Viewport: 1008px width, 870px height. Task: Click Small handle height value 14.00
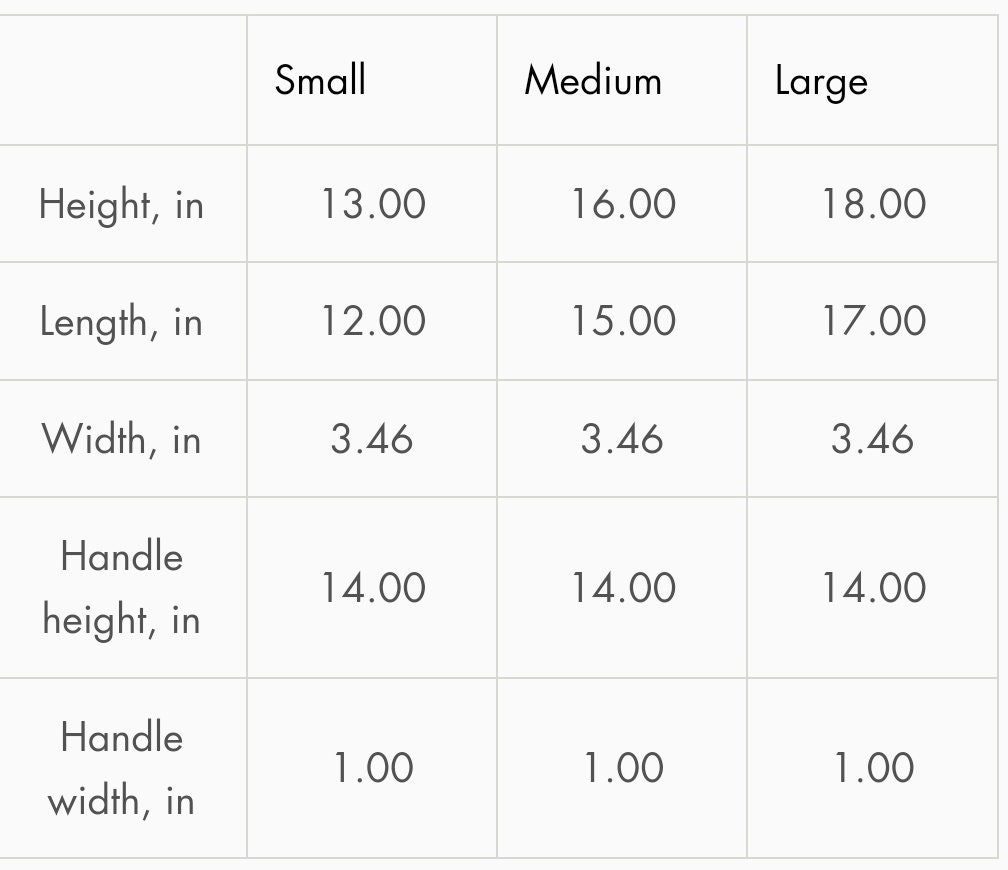click(373, 588)
